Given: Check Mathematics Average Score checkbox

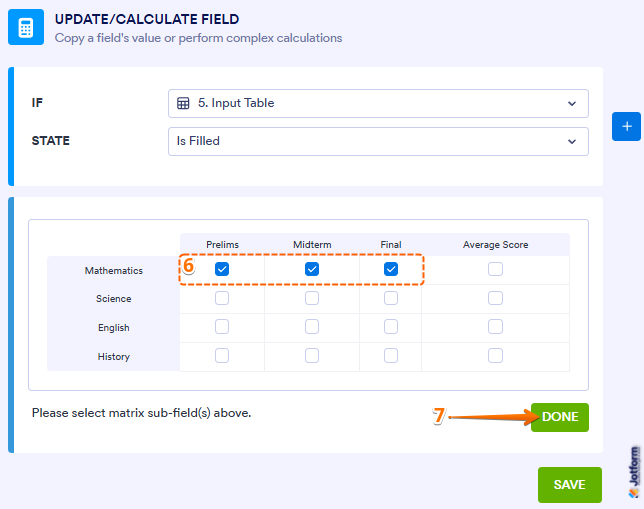Looking at the screenshot, I should [x=495, y=269].
